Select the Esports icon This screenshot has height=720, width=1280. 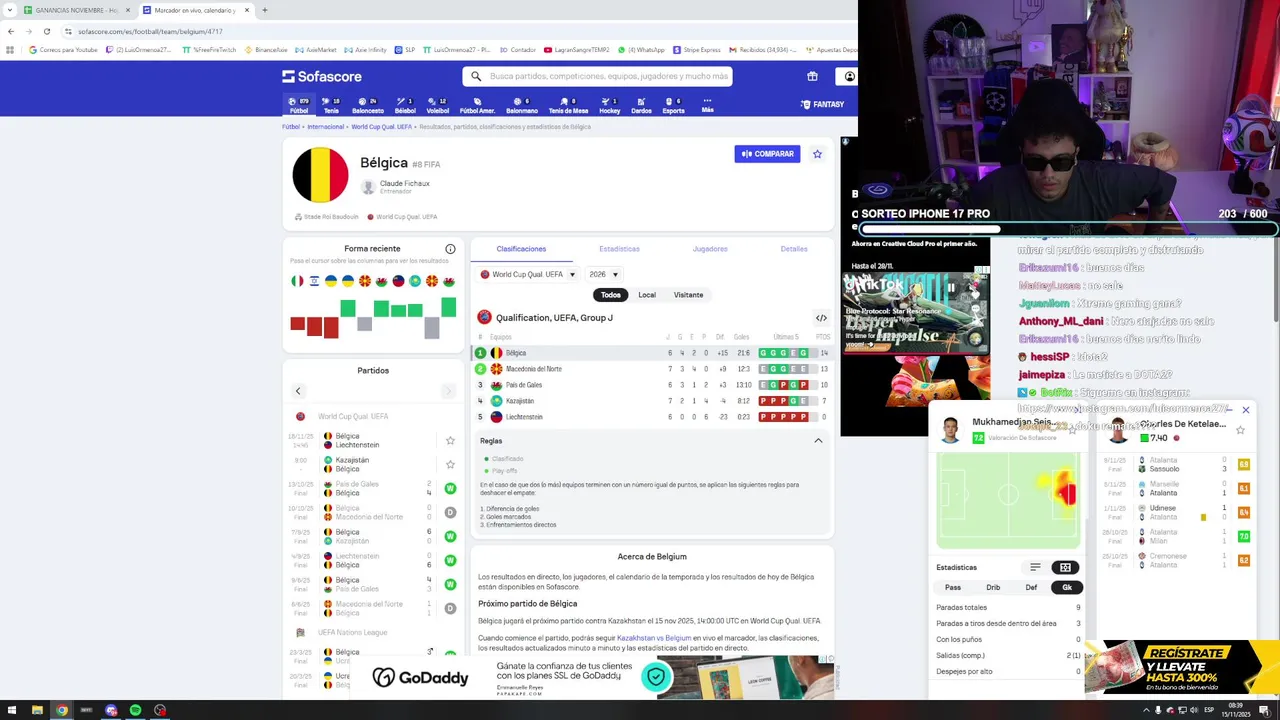point(673,105)
